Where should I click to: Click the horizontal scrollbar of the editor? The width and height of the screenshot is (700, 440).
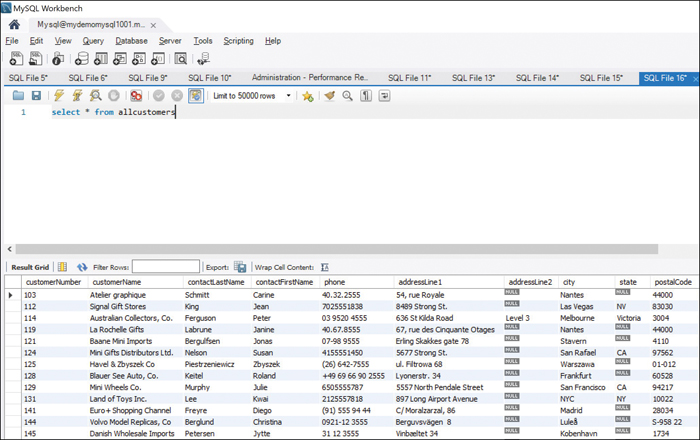(x=337, y=249)
